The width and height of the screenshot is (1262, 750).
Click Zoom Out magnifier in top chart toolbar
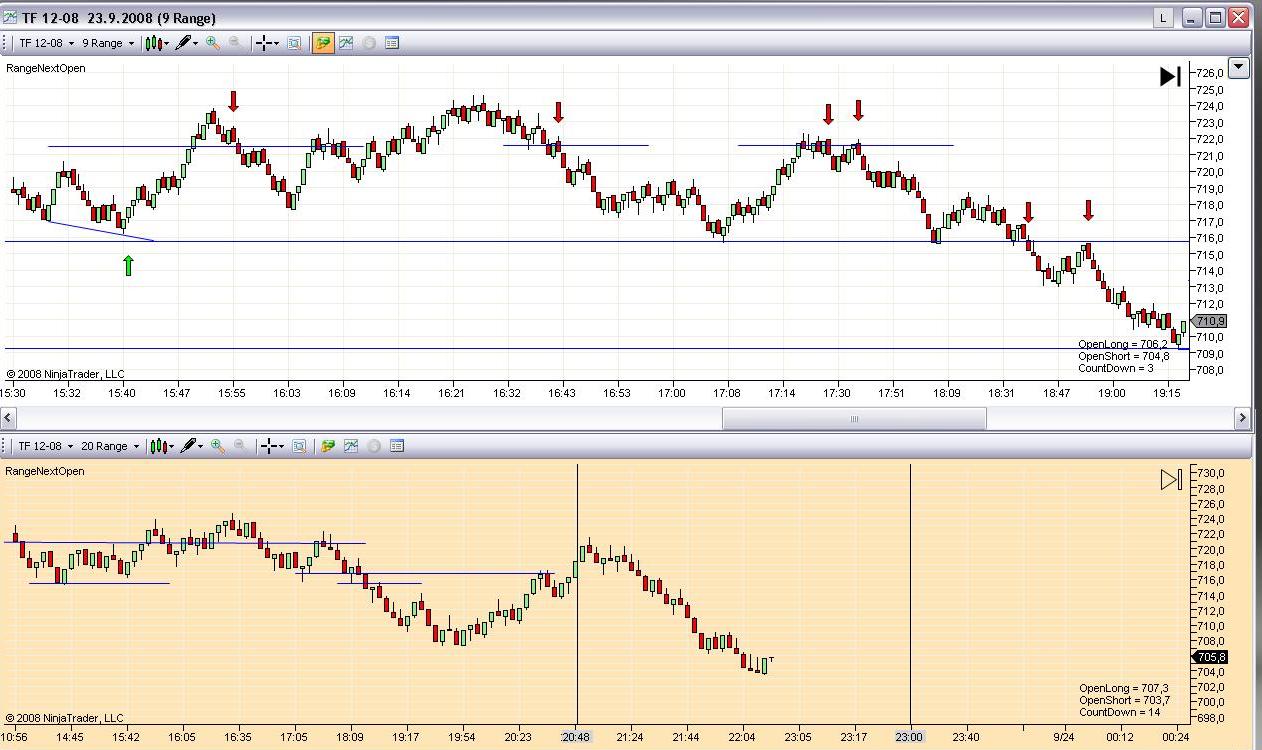(235, 43)
